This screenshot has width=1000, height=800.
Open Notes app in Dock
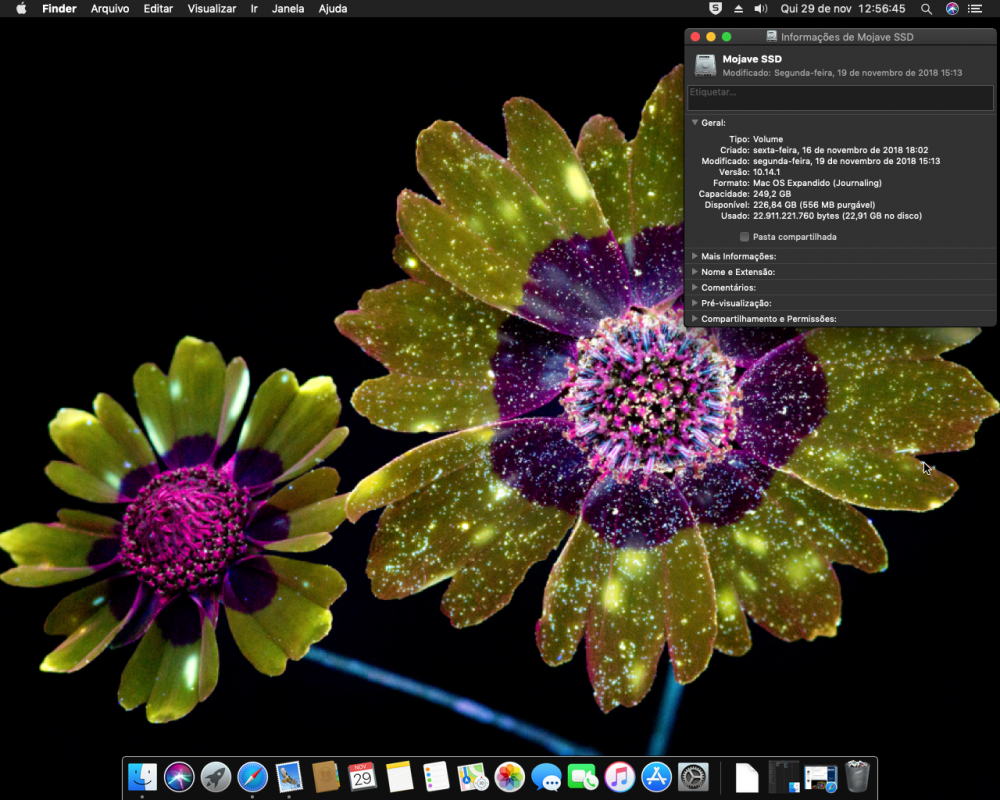point(399,776)
